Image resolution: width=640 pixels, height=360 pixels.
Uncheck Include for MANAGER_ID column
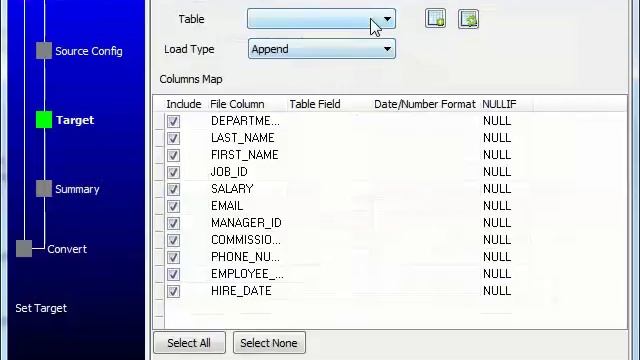pyautogui.click(x=173, y=223)
